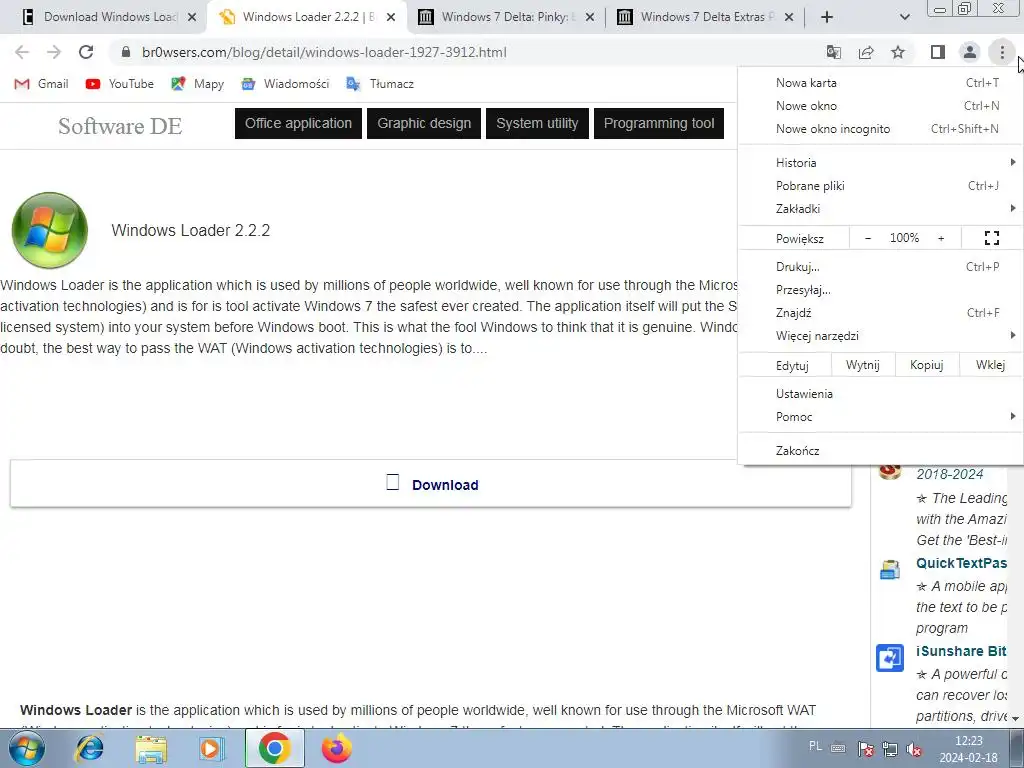Toggle fullscreen mode icon
The image size is (1024, 768).
tap(991, 238)
